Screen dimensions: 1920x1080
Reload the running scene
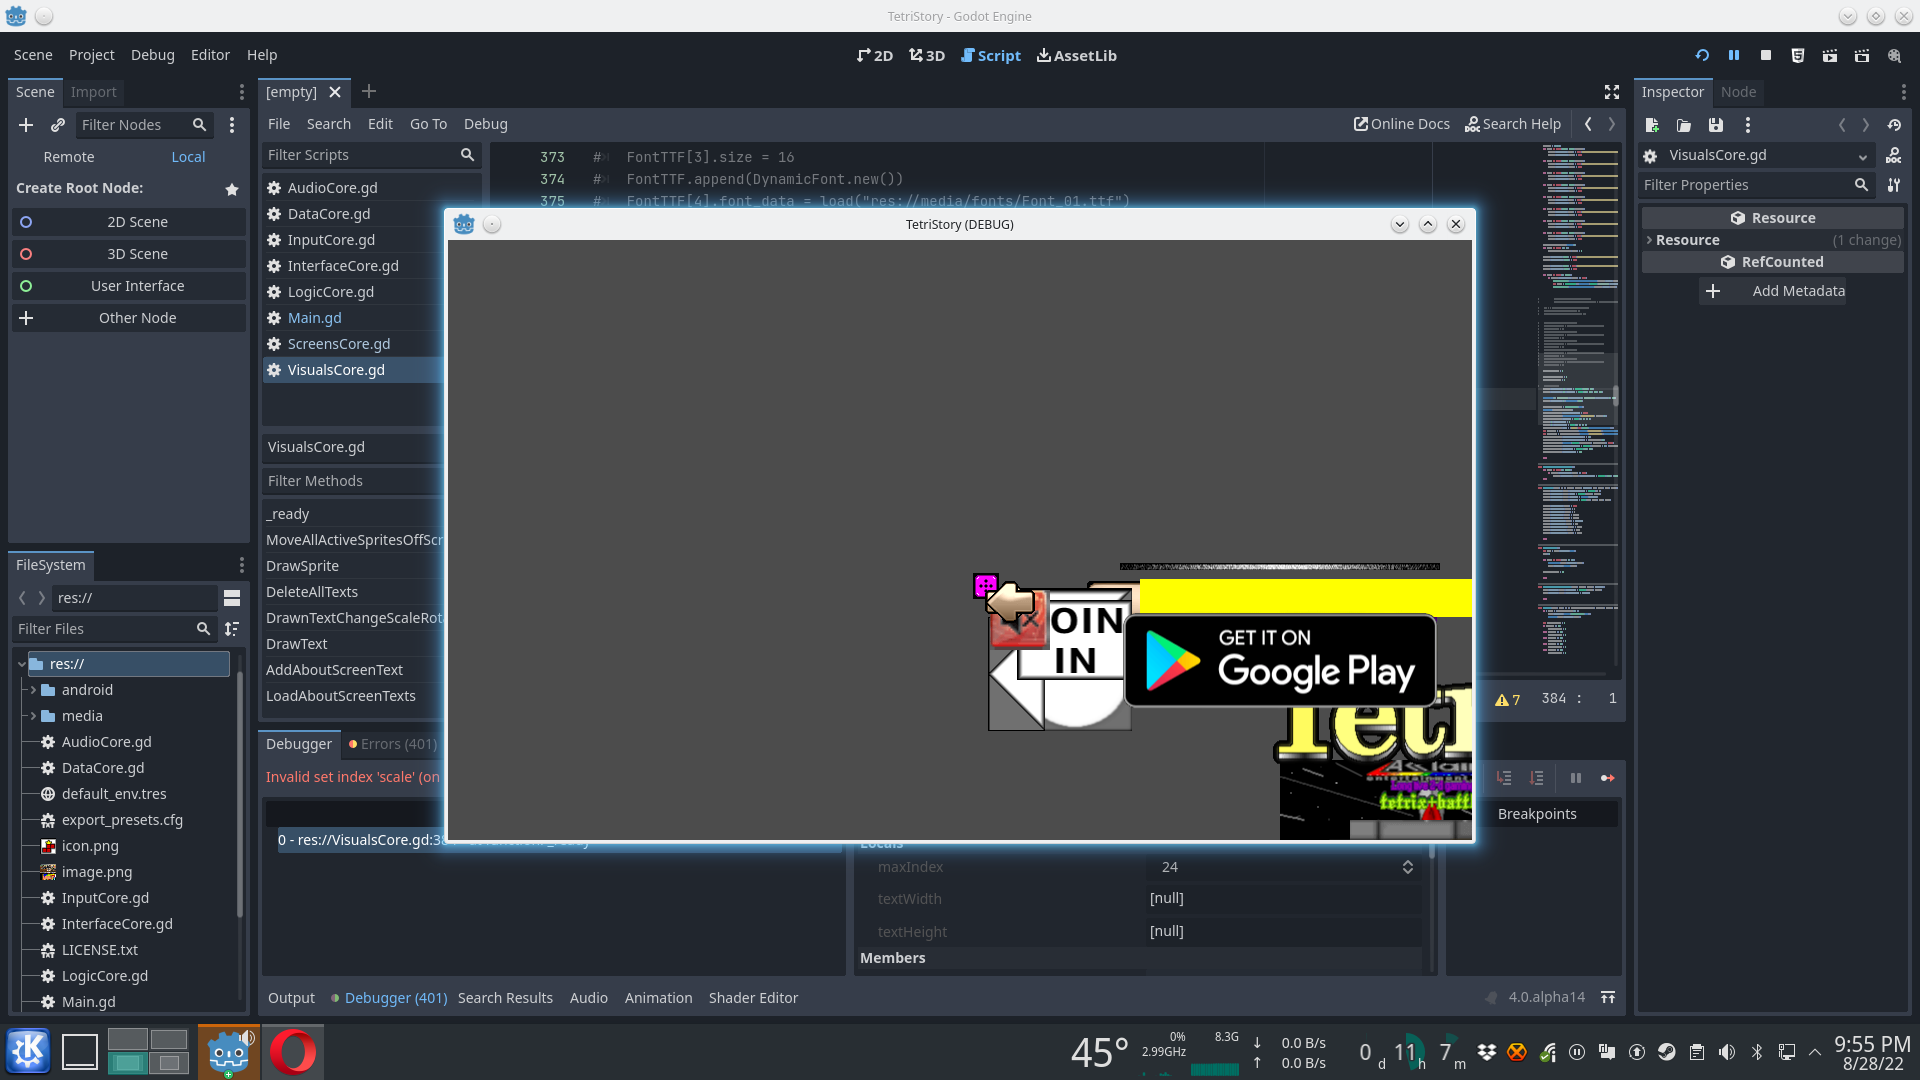pos(1702,55)
